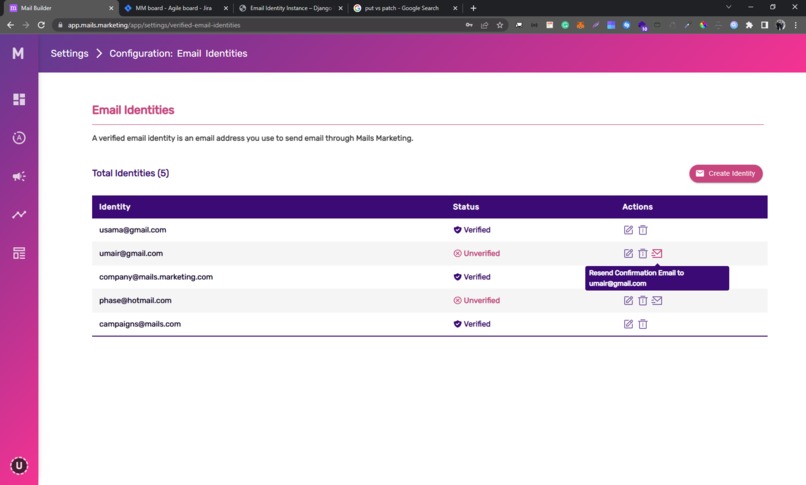806x485 pixels.
Task: Open the user avatar U at sidebar bottom
Action: click(x=19, y=465)
